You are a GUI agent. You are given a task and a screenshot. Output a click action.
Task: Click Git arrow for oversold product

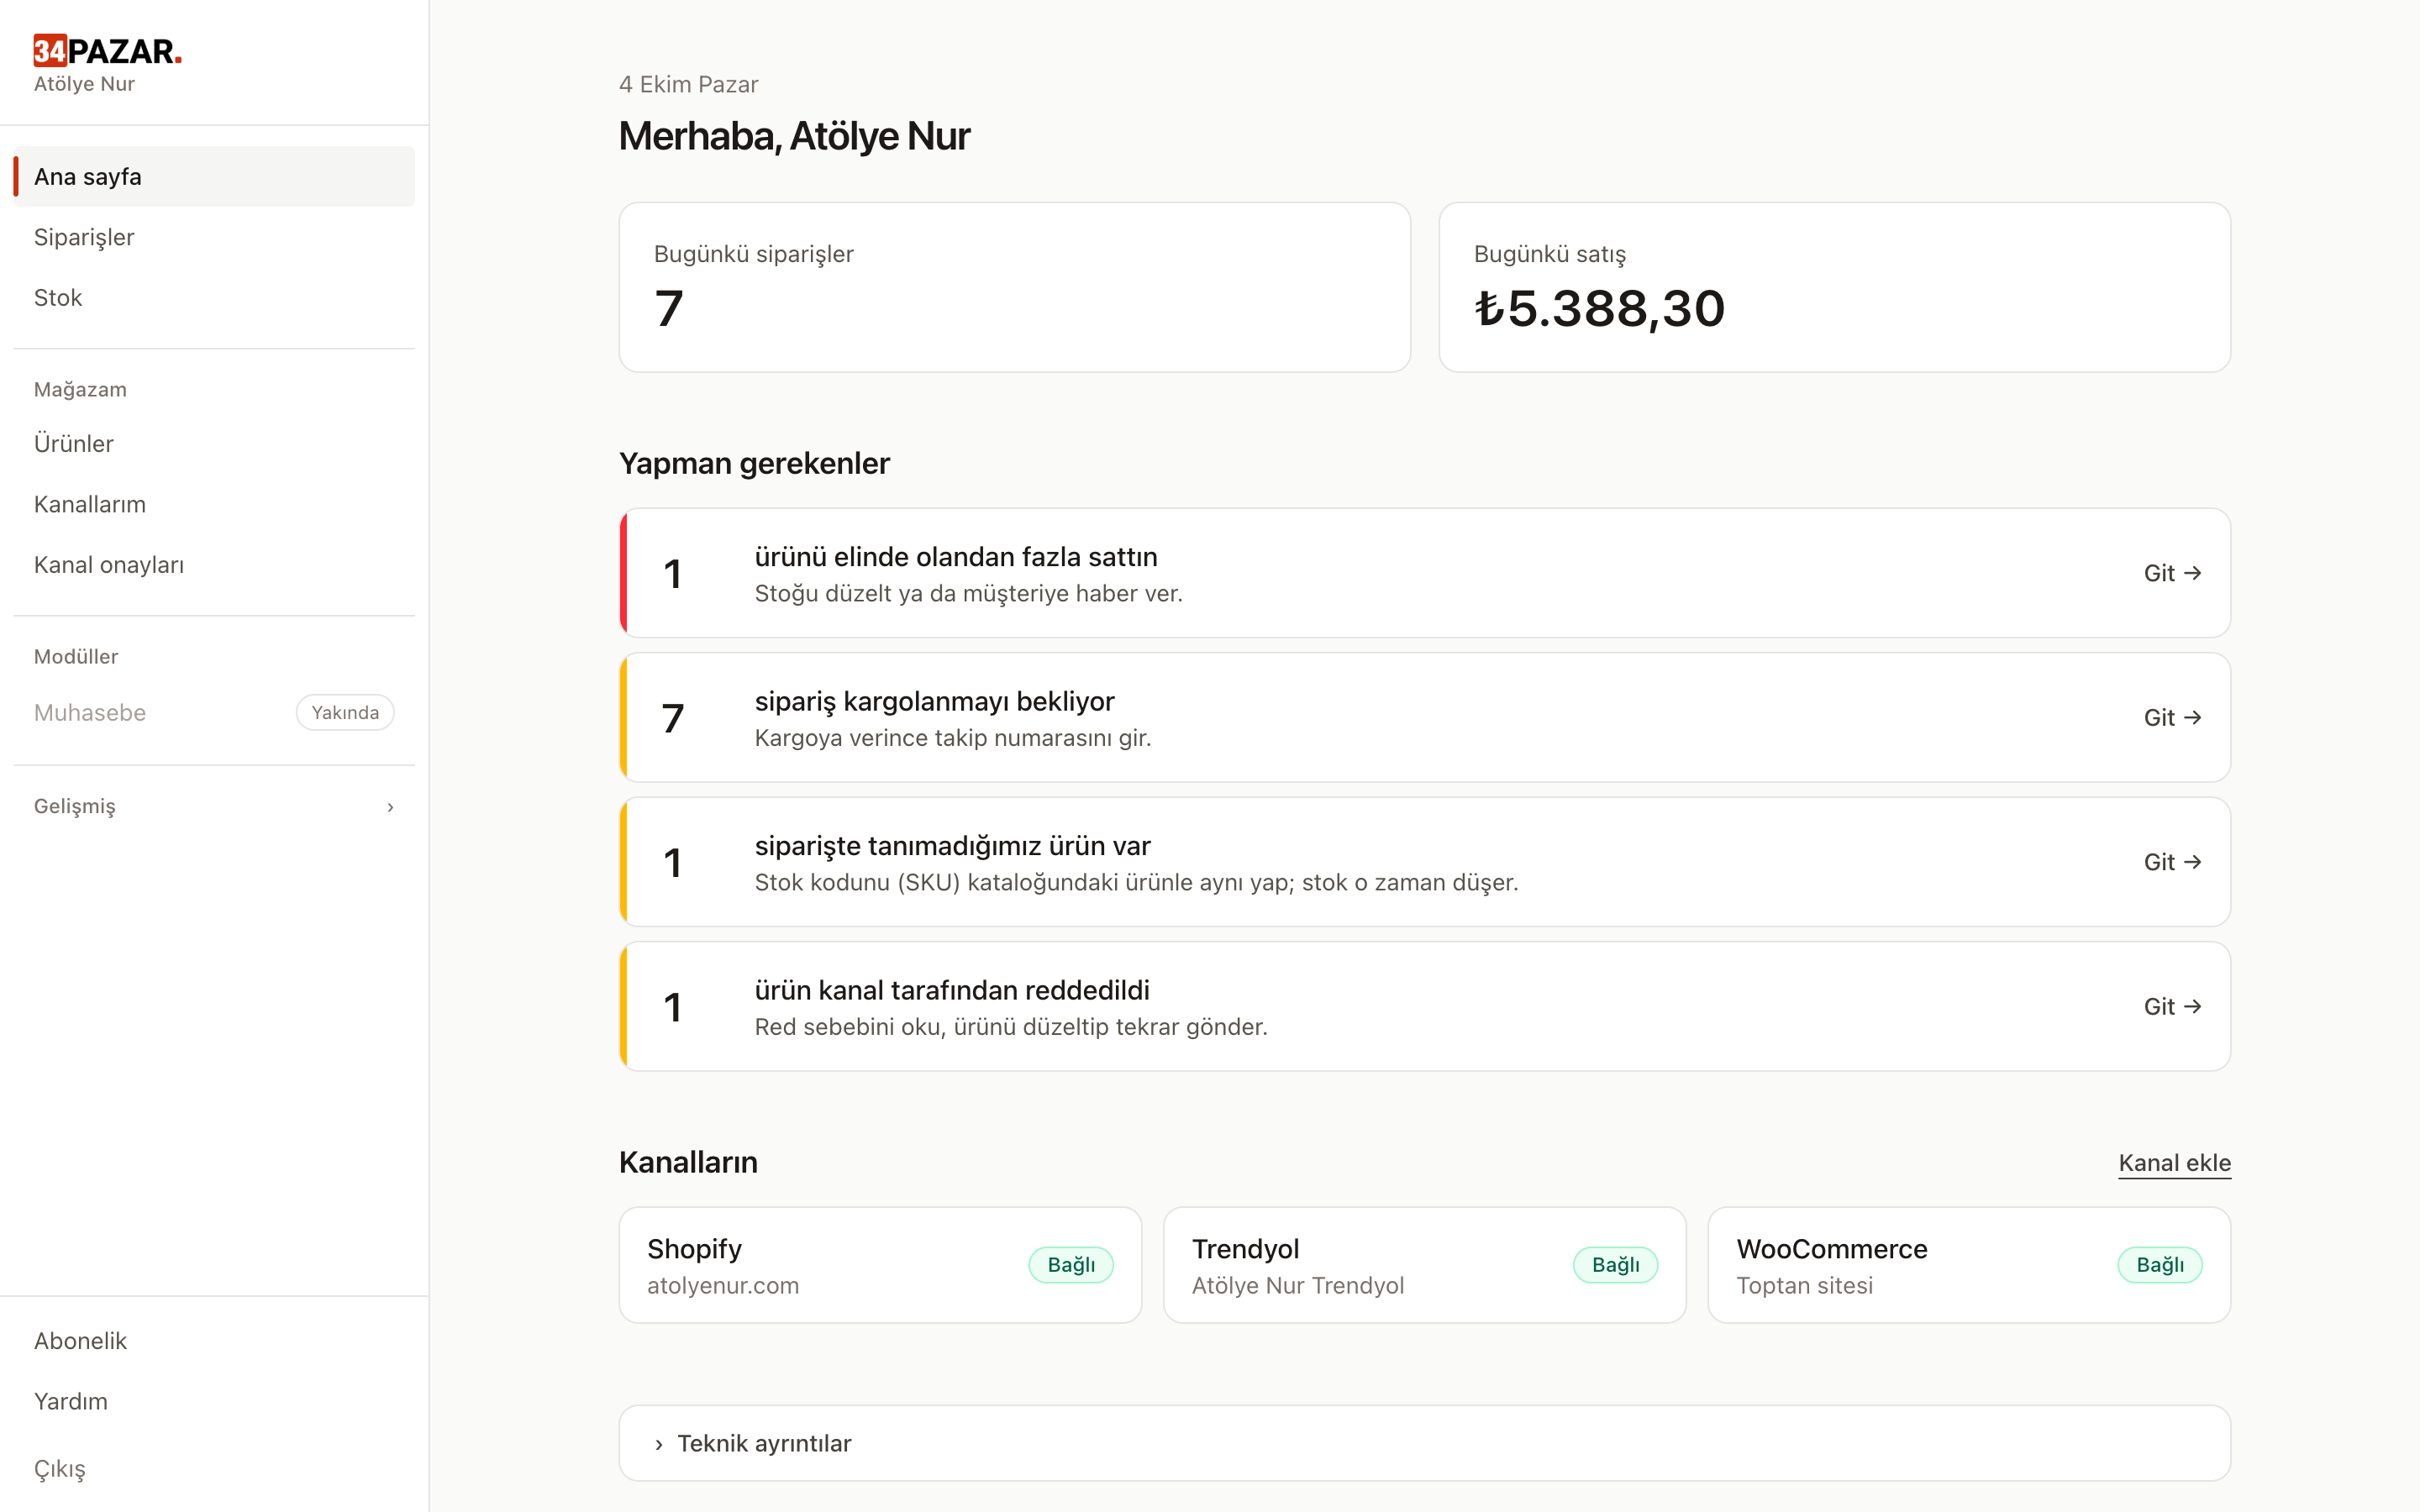(x=2172, y=573)
